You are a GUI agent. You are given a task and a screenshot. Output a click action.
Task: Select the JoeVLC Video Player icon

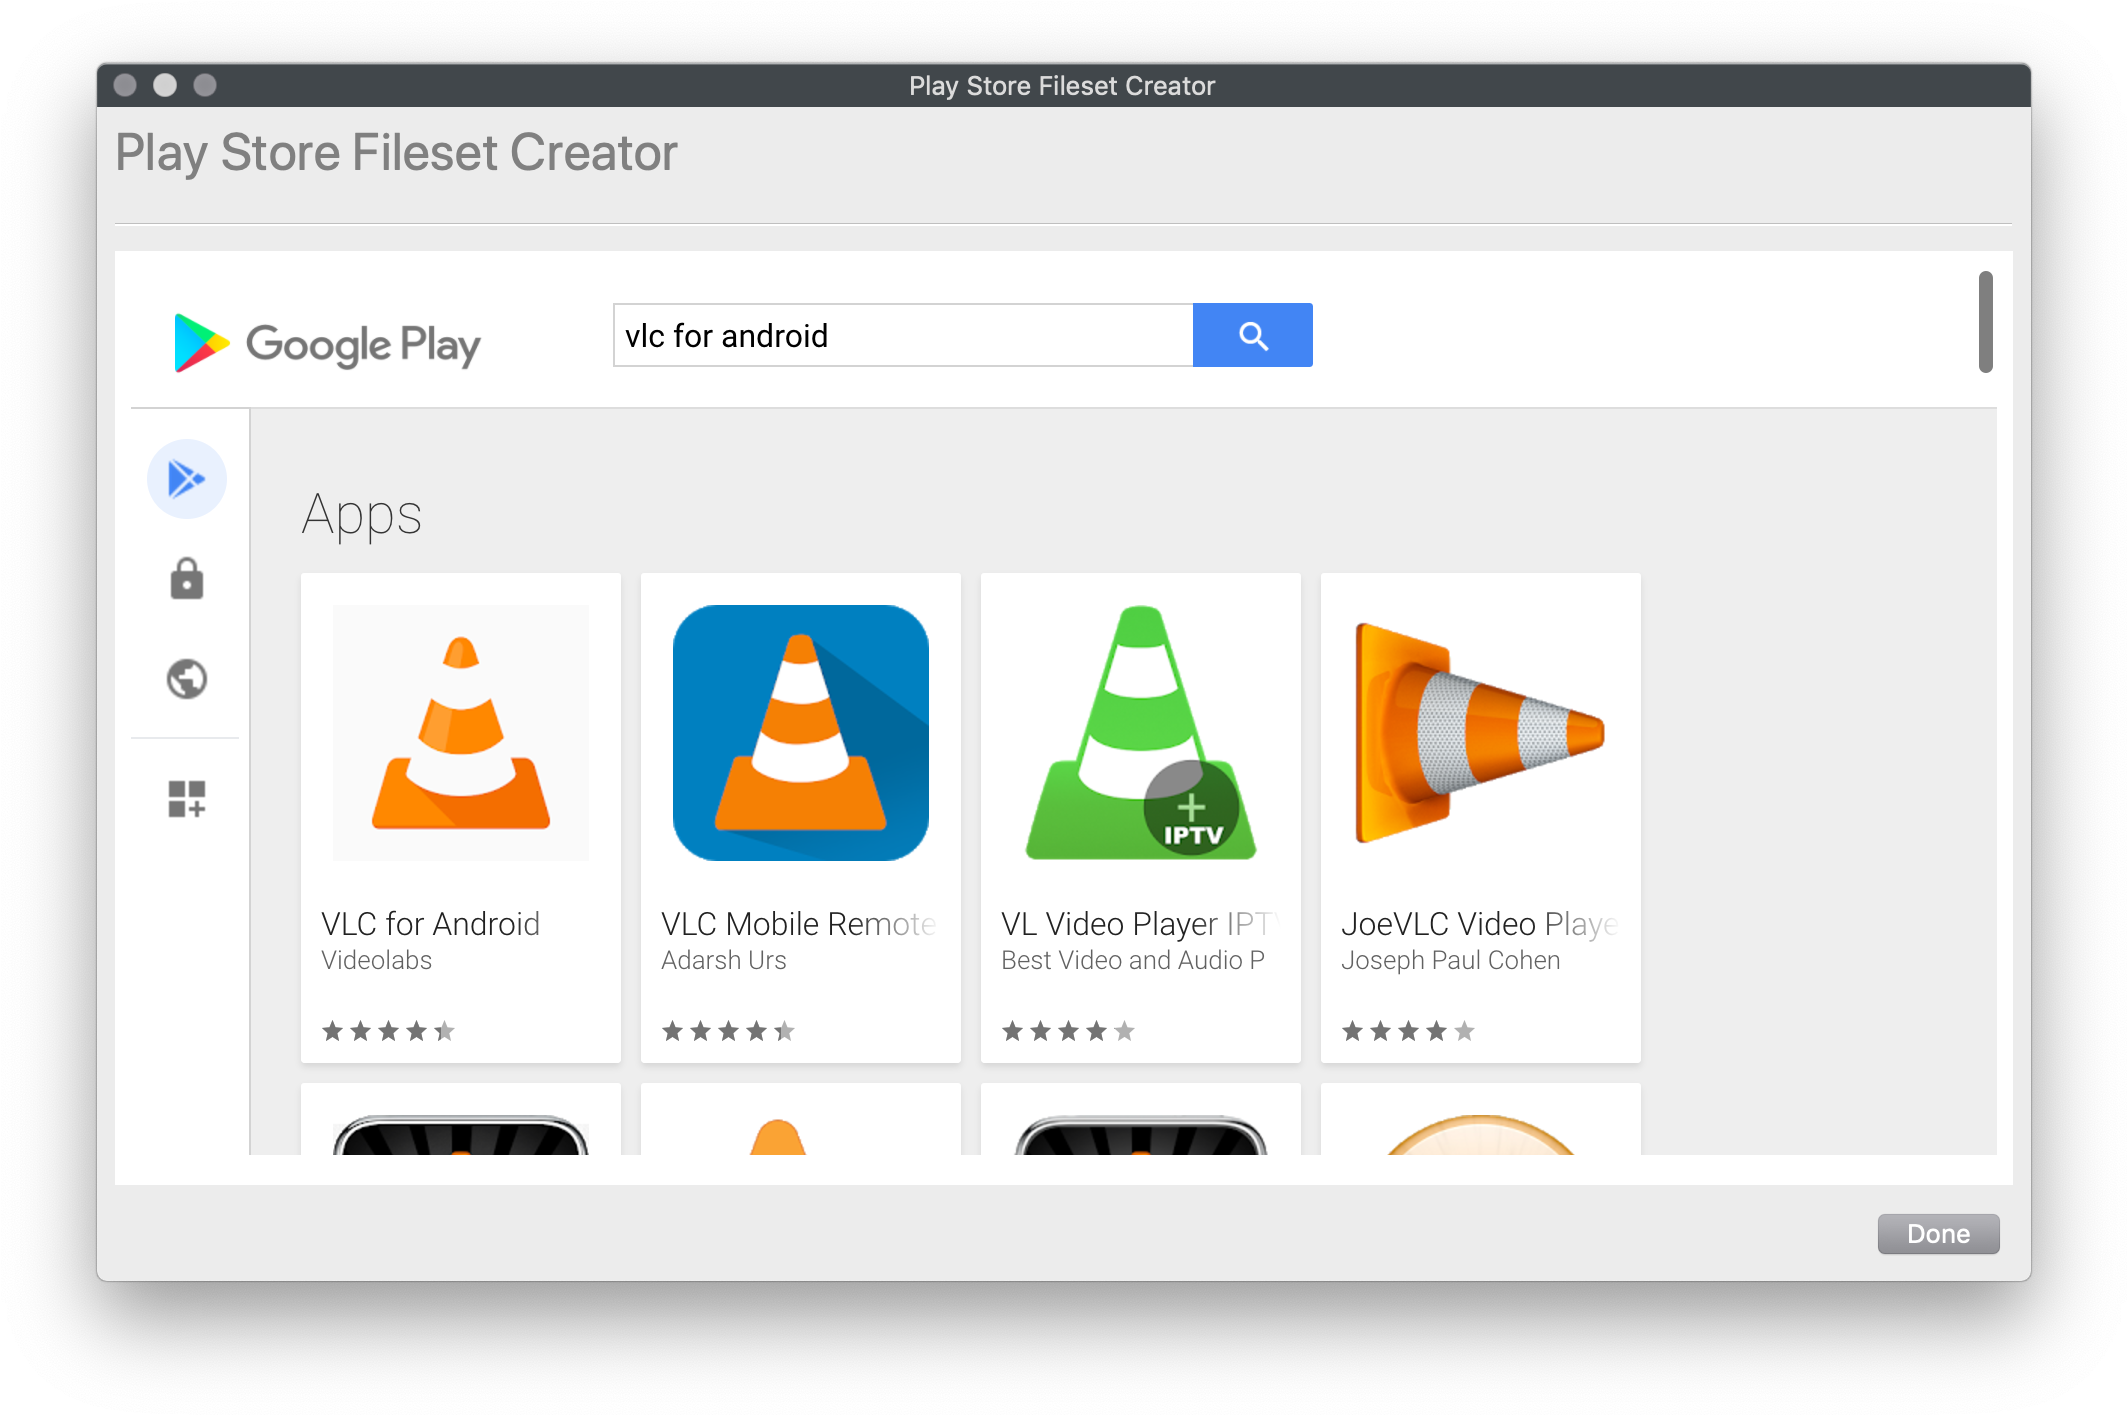click(1481, 733)
